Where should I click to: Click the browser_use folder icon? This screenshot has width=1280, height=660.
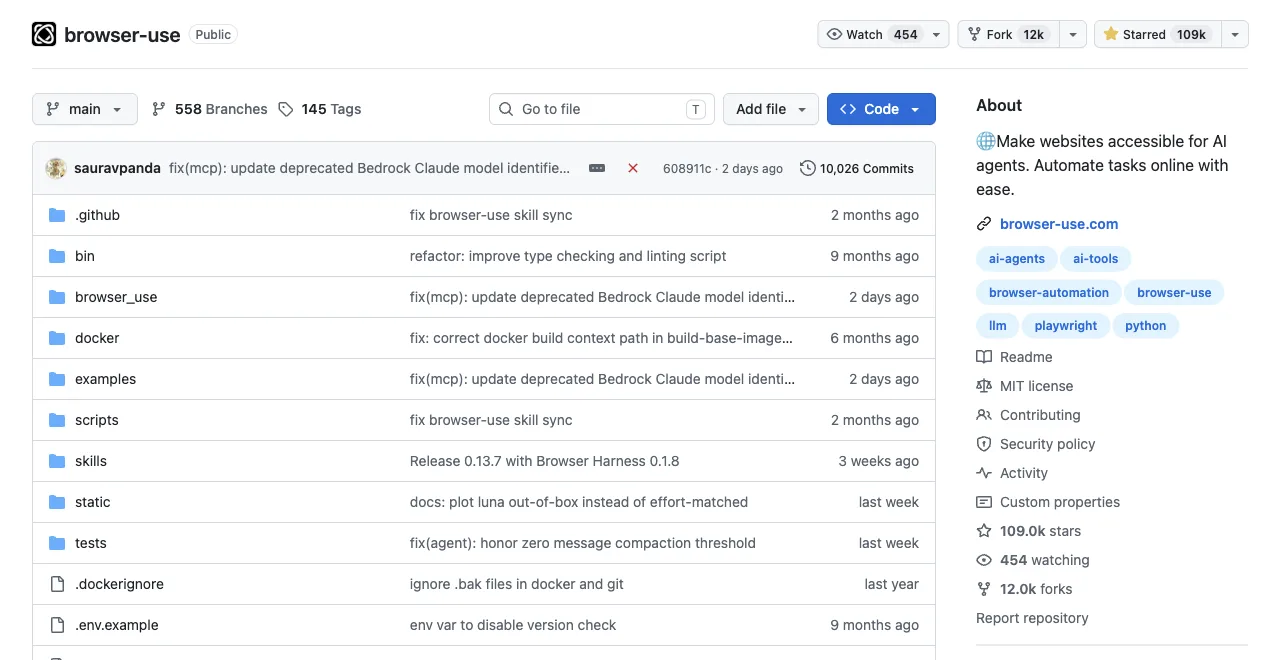click(57, 297)
